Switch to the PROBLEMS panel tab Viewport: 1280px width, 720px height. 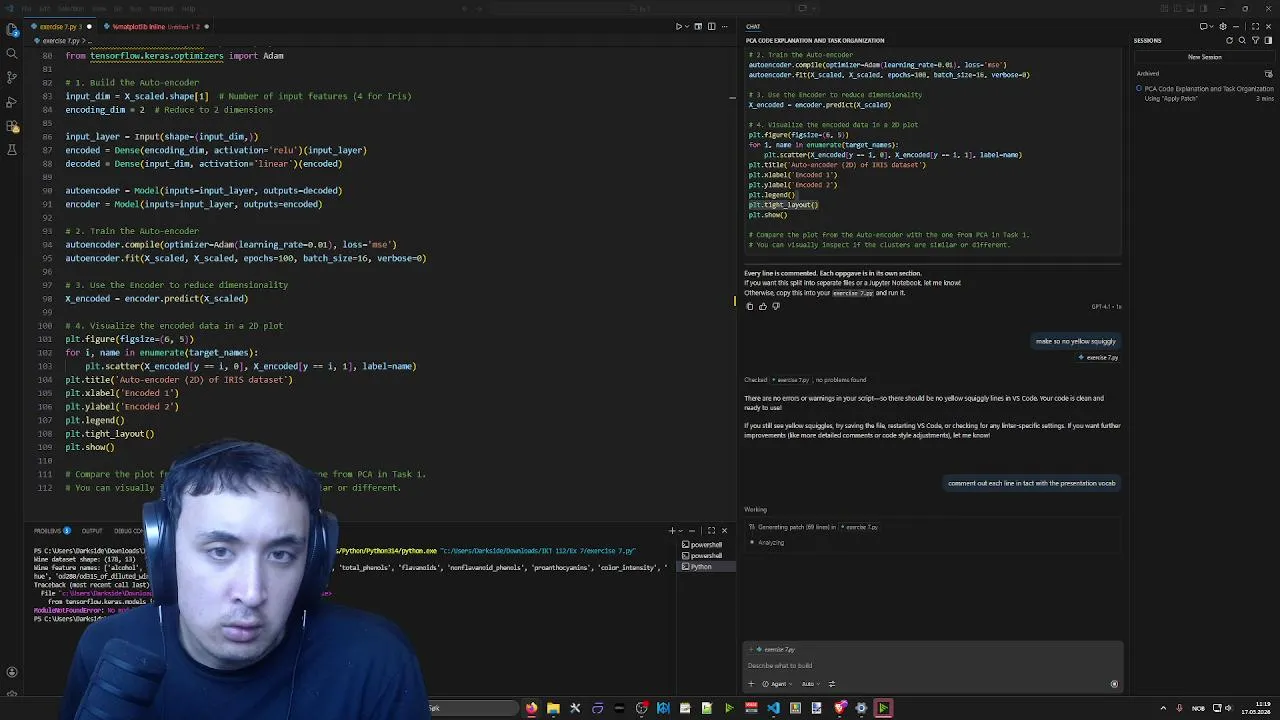click(51, 531)
